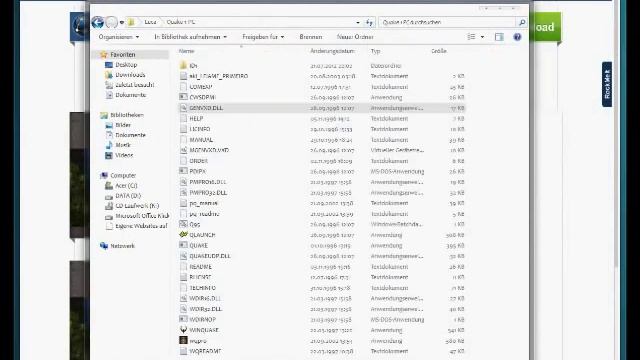
Task: Click the WDIRNOP MS-DOS application icon
Action: point(183,319)
